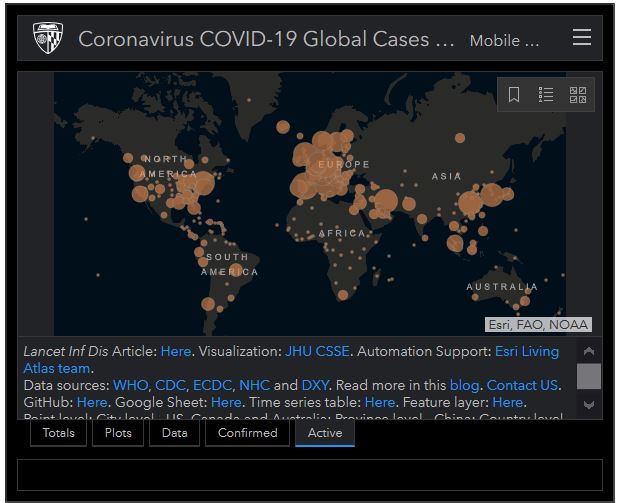Click the AFRICA map label

point(342,234)
